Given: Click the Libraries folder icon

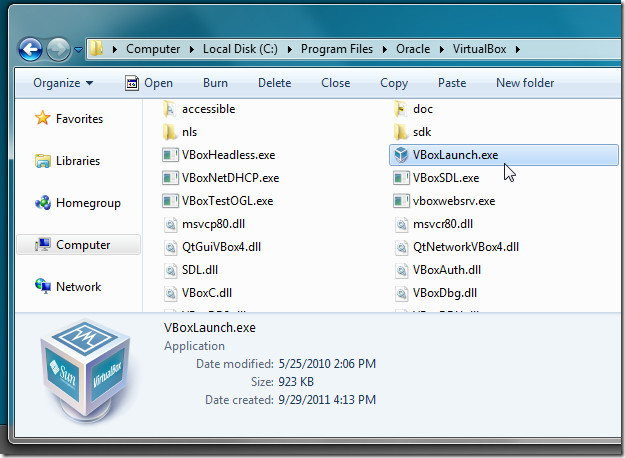Looking at the screenshot, I should (43, 161).
